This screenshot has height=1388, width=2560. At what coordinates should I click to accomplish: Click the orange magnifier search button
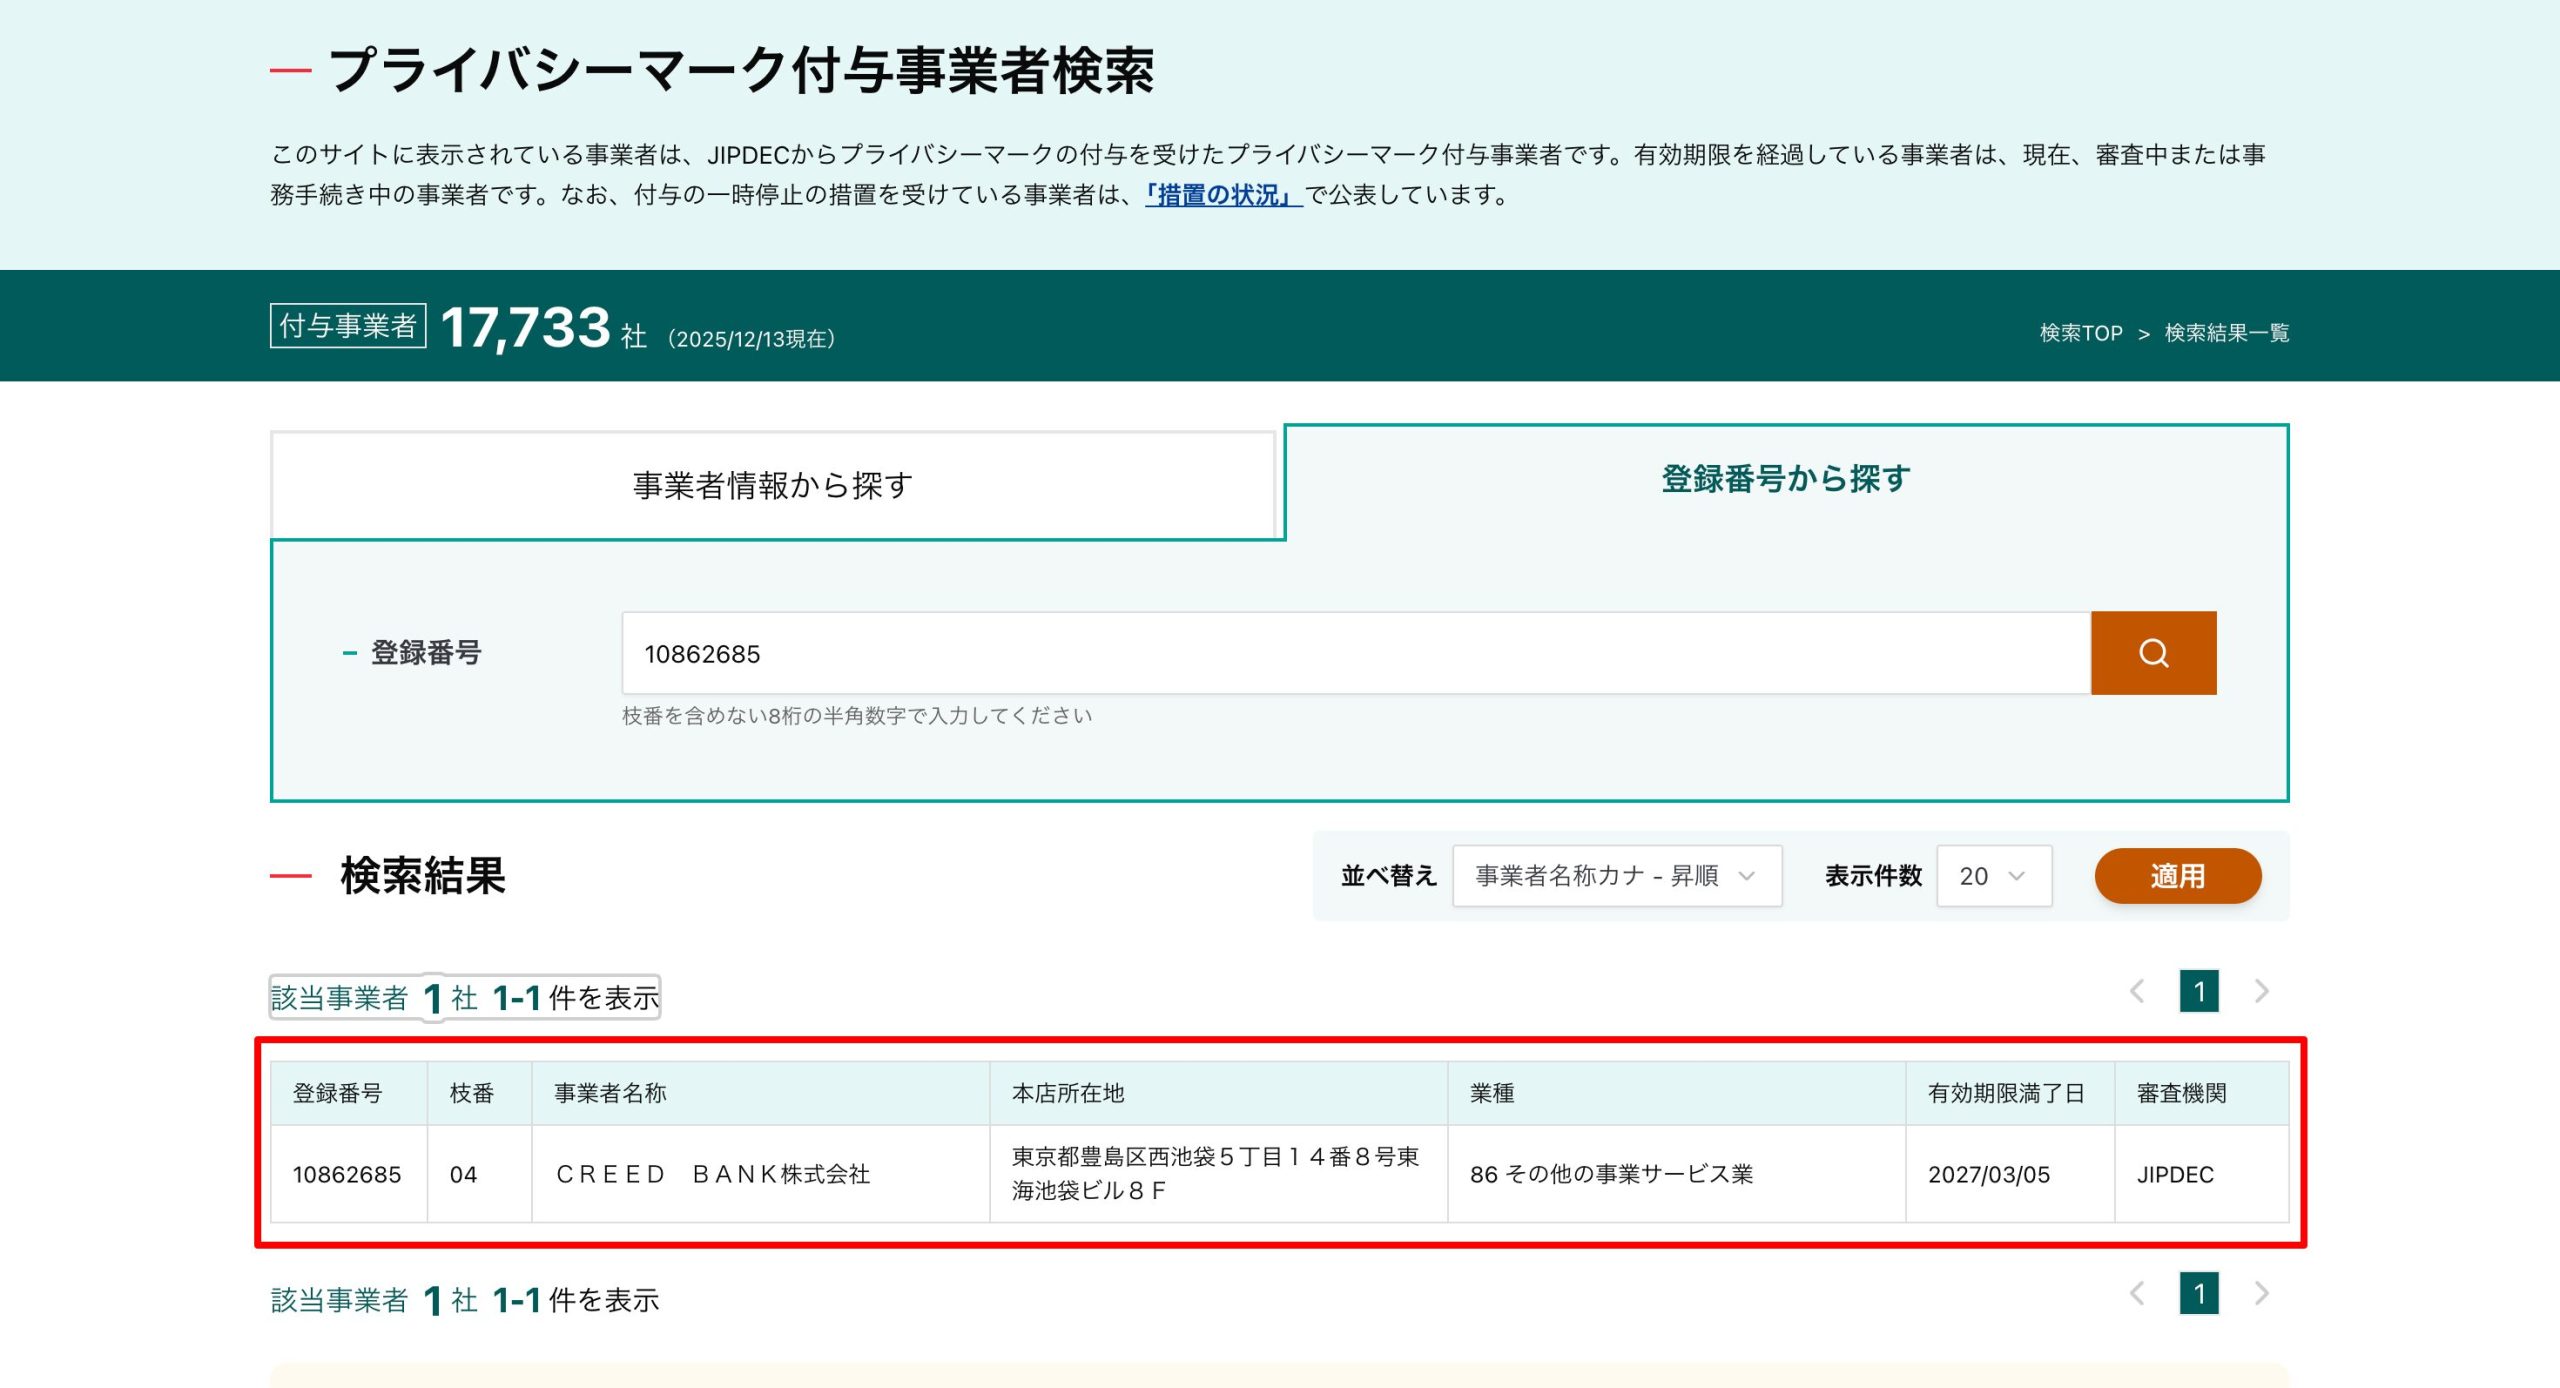[x=2153, y=653]
